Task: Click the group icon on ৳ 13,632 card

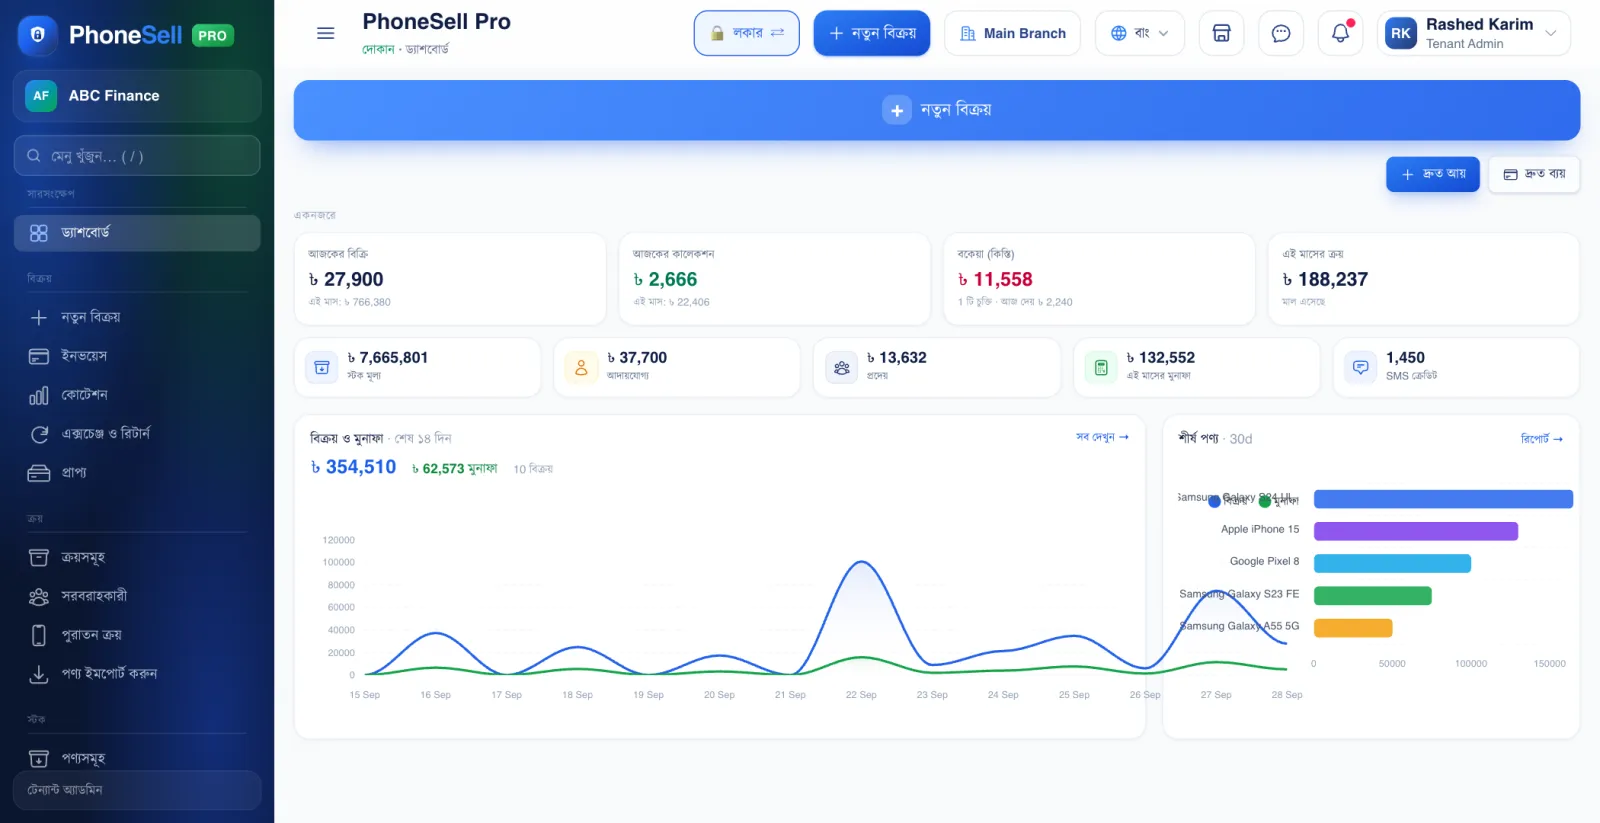Action: (842, 367)
